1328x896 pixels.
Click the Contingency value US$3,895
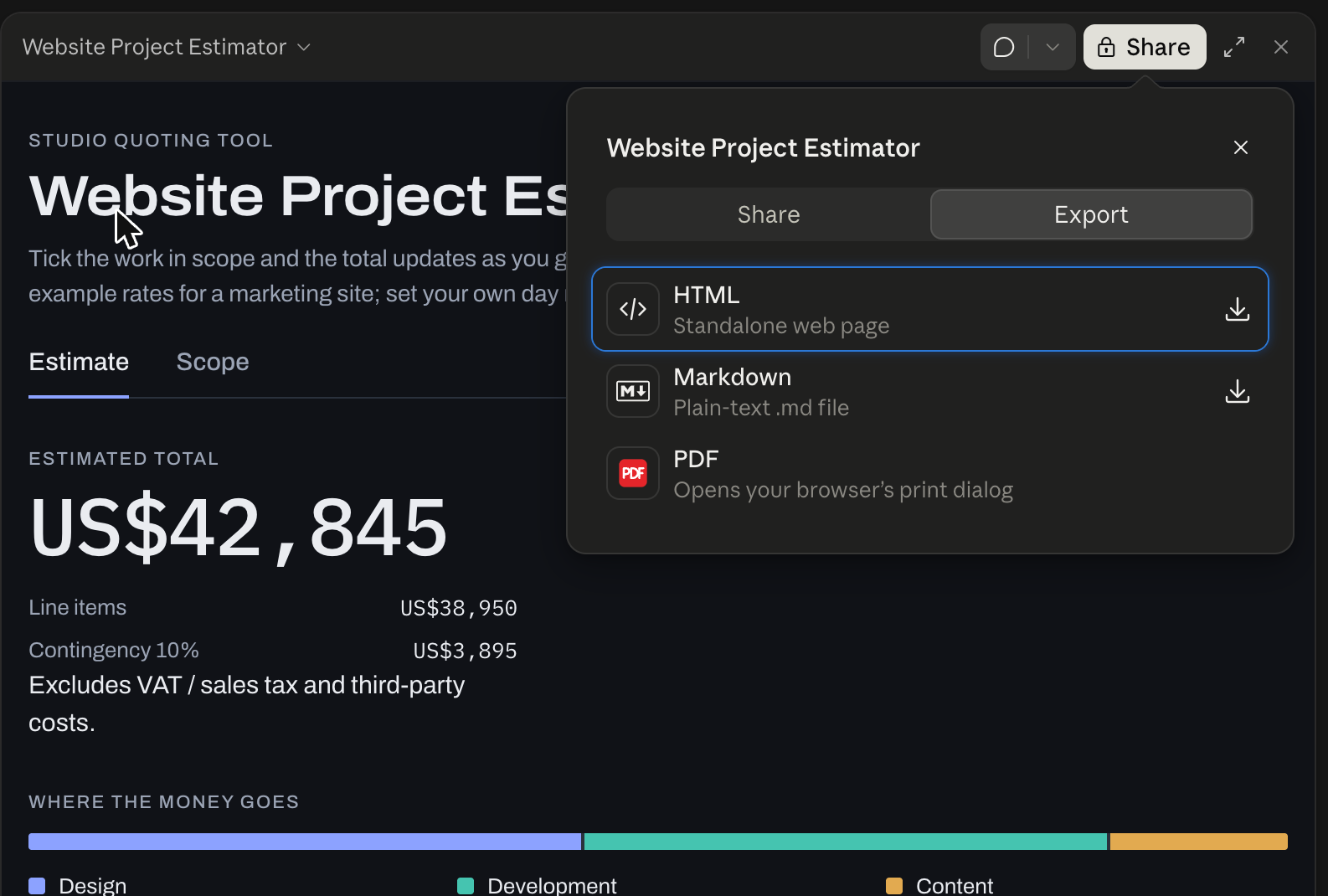click(466, 651)
